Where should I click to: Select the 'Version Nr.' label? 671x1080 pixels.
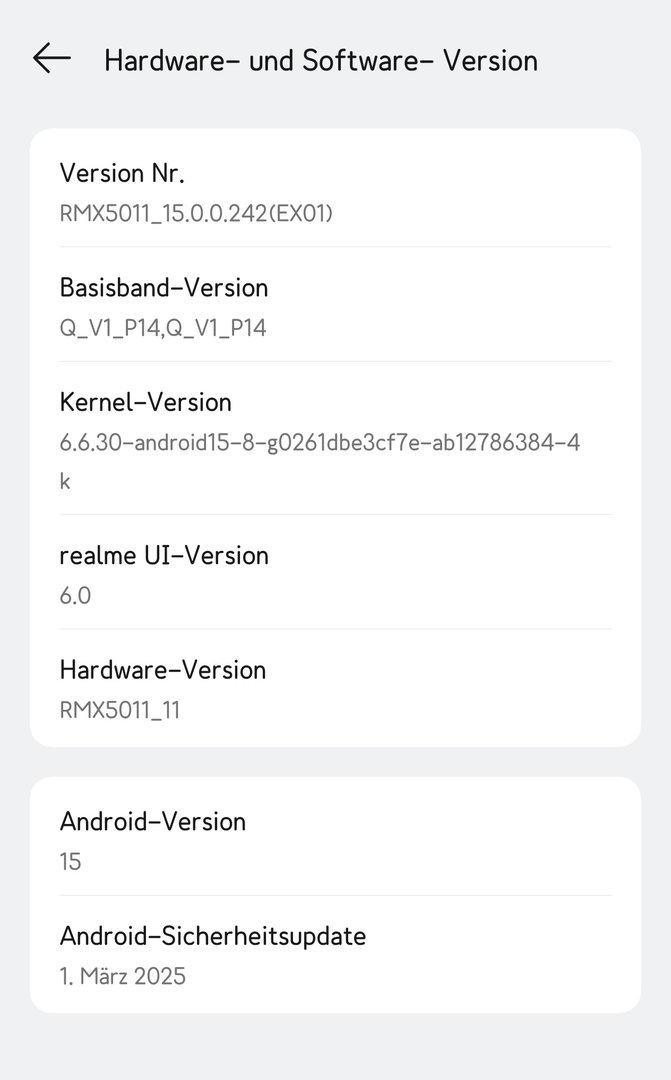pyautogui.click(x=122, y=173)
